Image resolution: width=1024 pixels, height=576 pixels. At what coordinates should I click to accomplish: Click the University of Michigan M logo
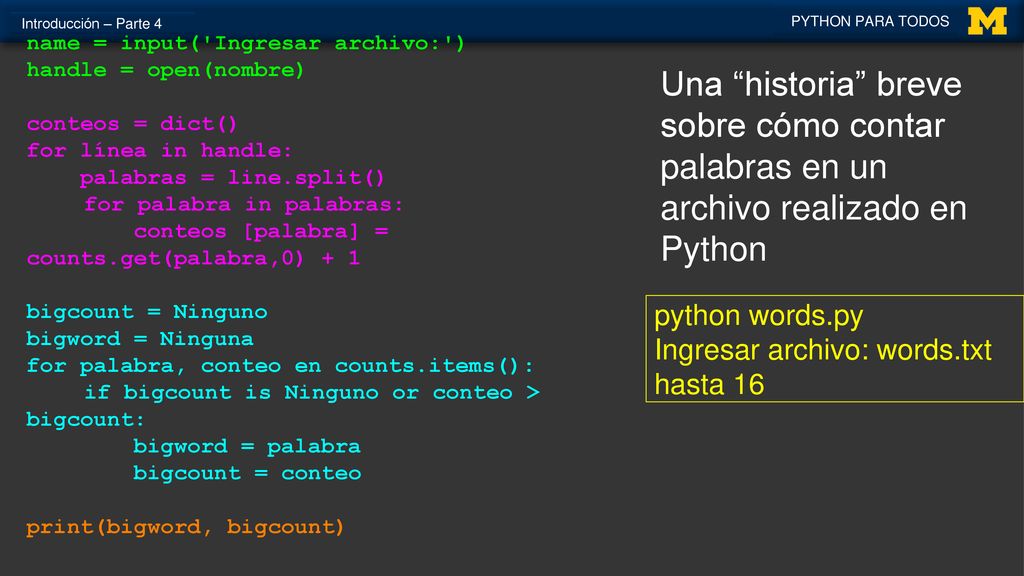(x=987, y=22)
